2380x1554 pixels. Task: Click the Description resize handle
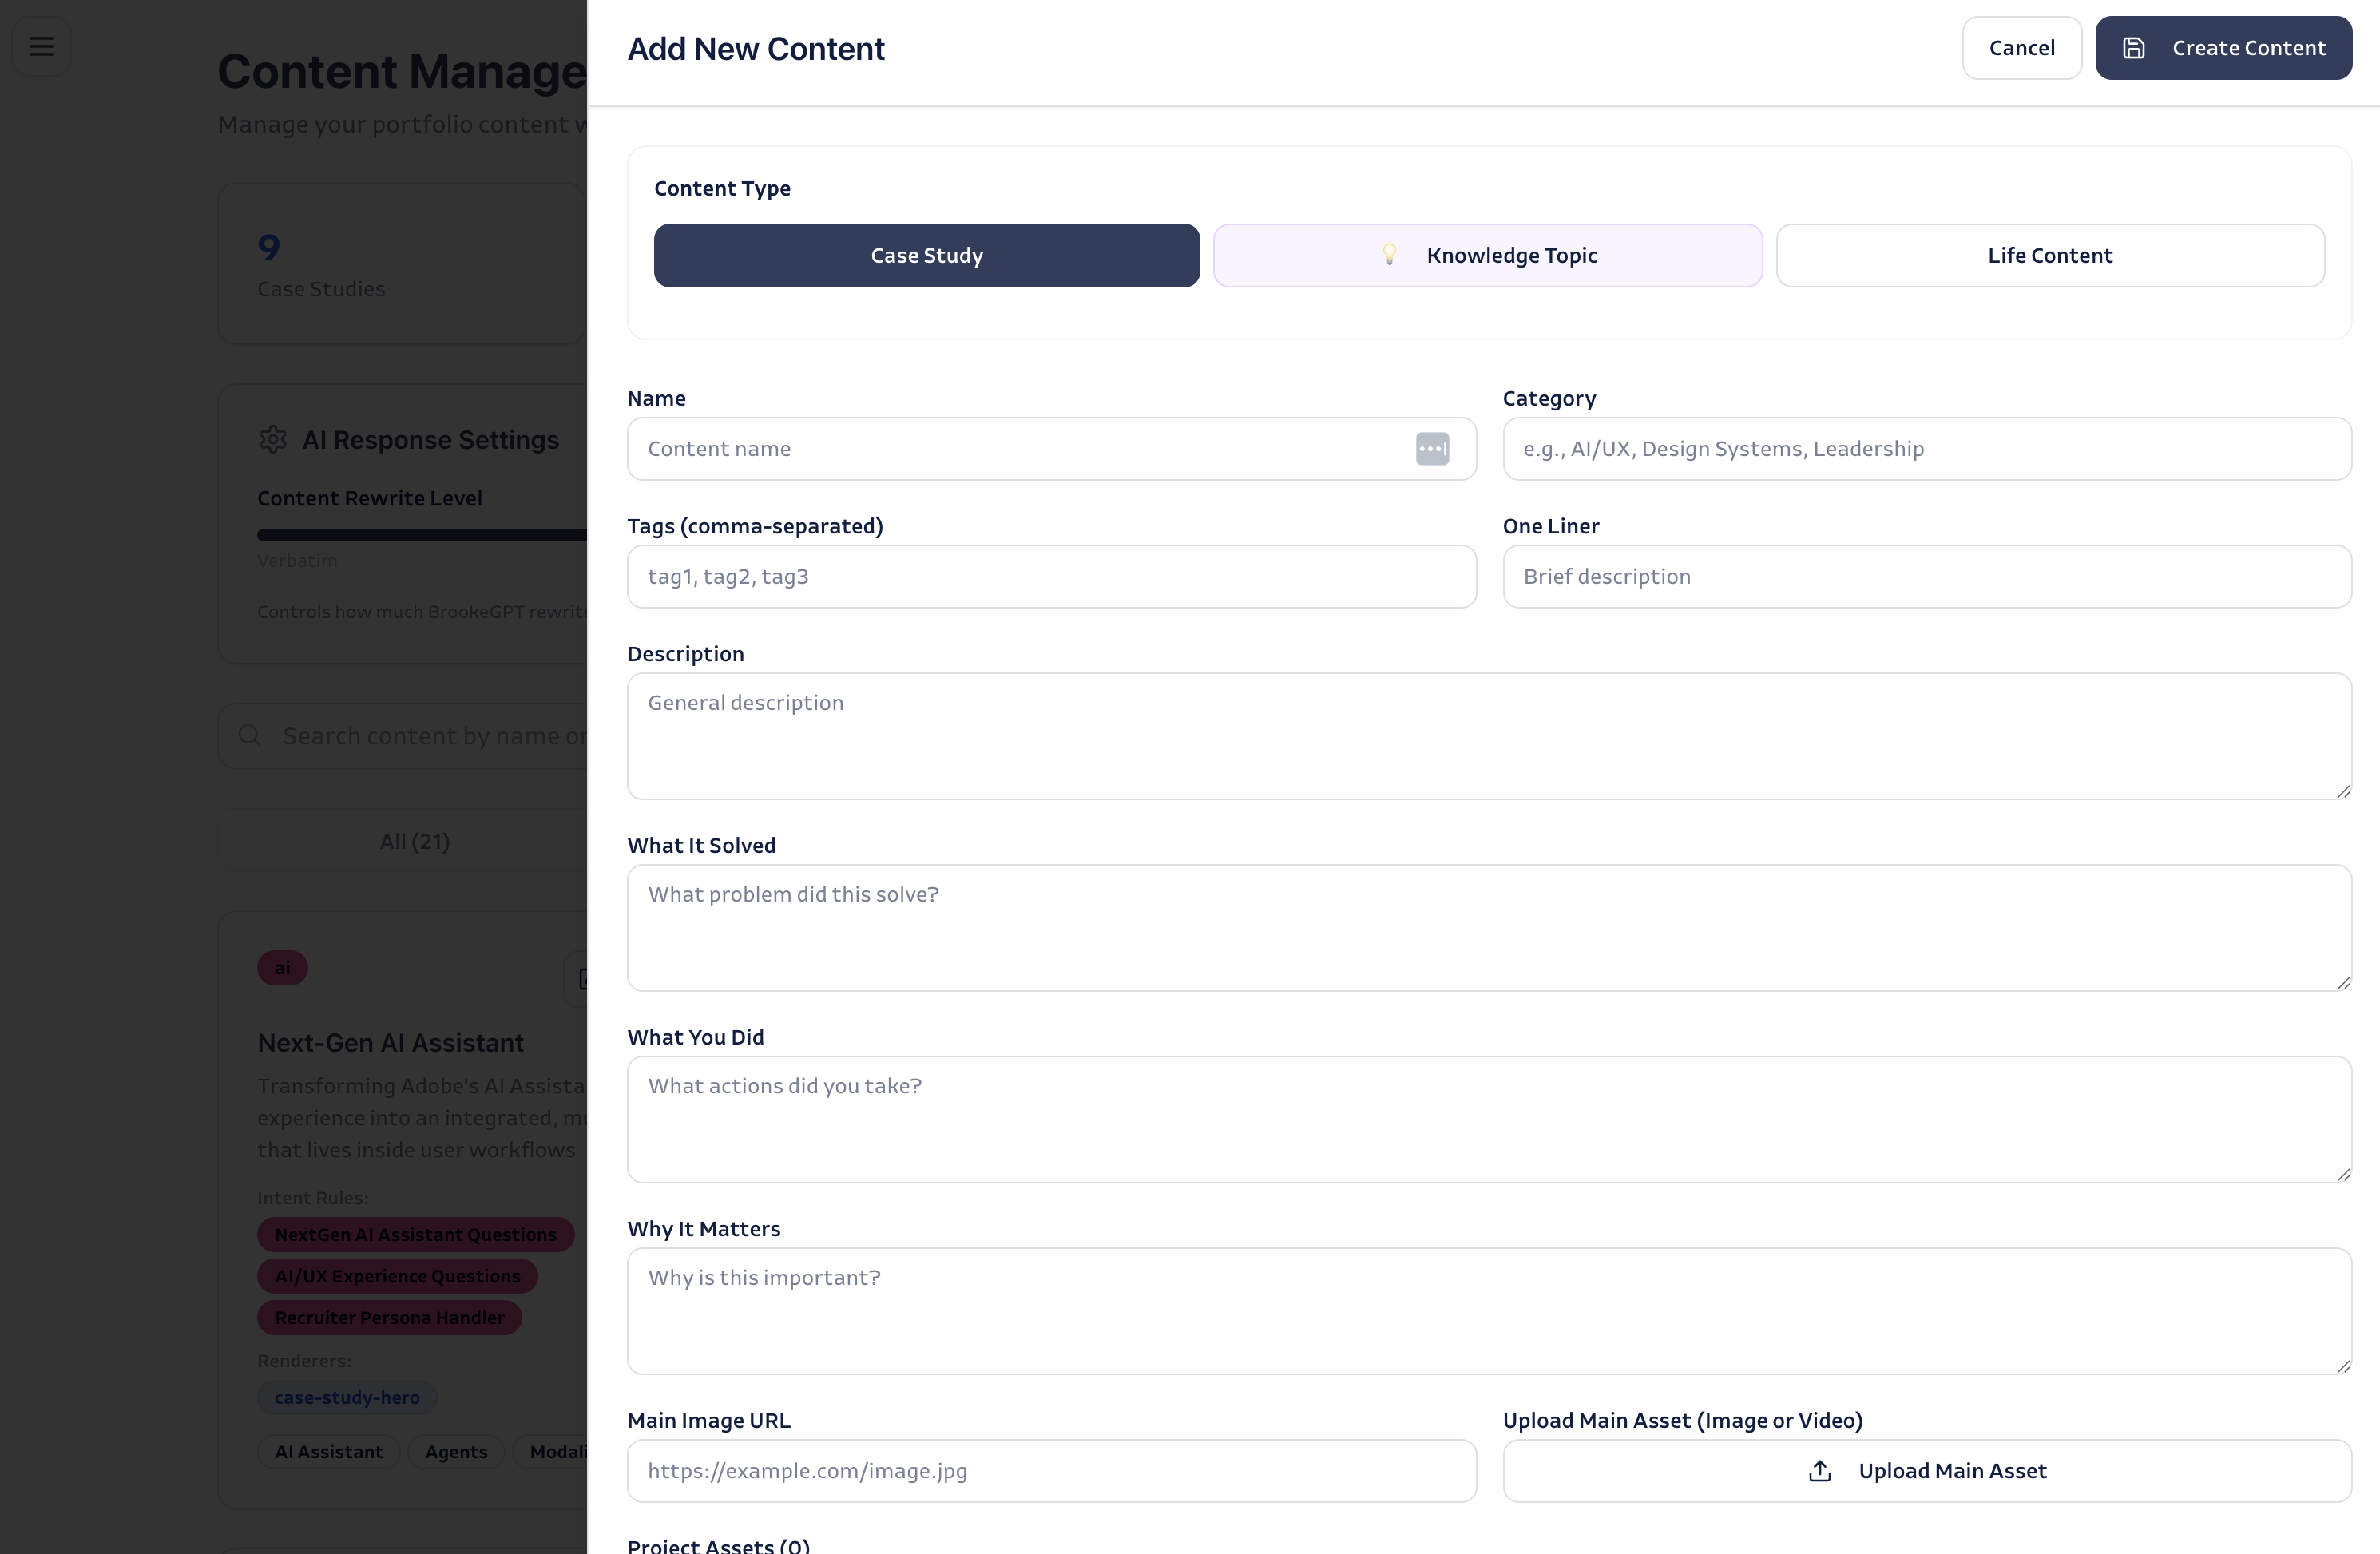[2343, 791]
